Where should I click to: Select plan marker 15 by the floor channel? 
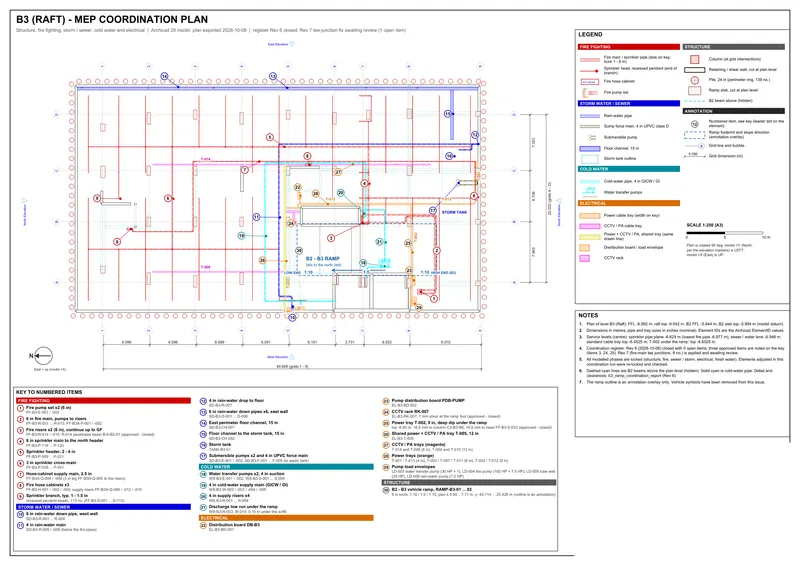click(447, 114)
